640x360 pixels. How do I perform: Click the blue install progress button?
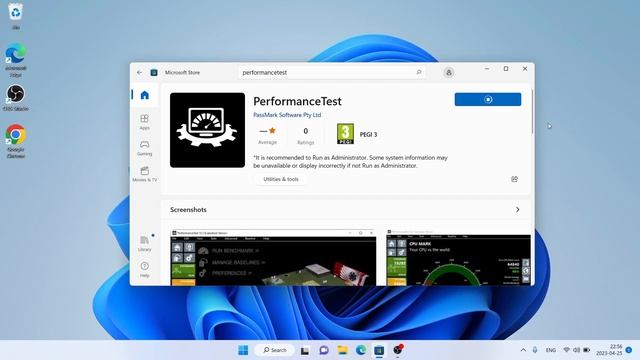[488, 99]
